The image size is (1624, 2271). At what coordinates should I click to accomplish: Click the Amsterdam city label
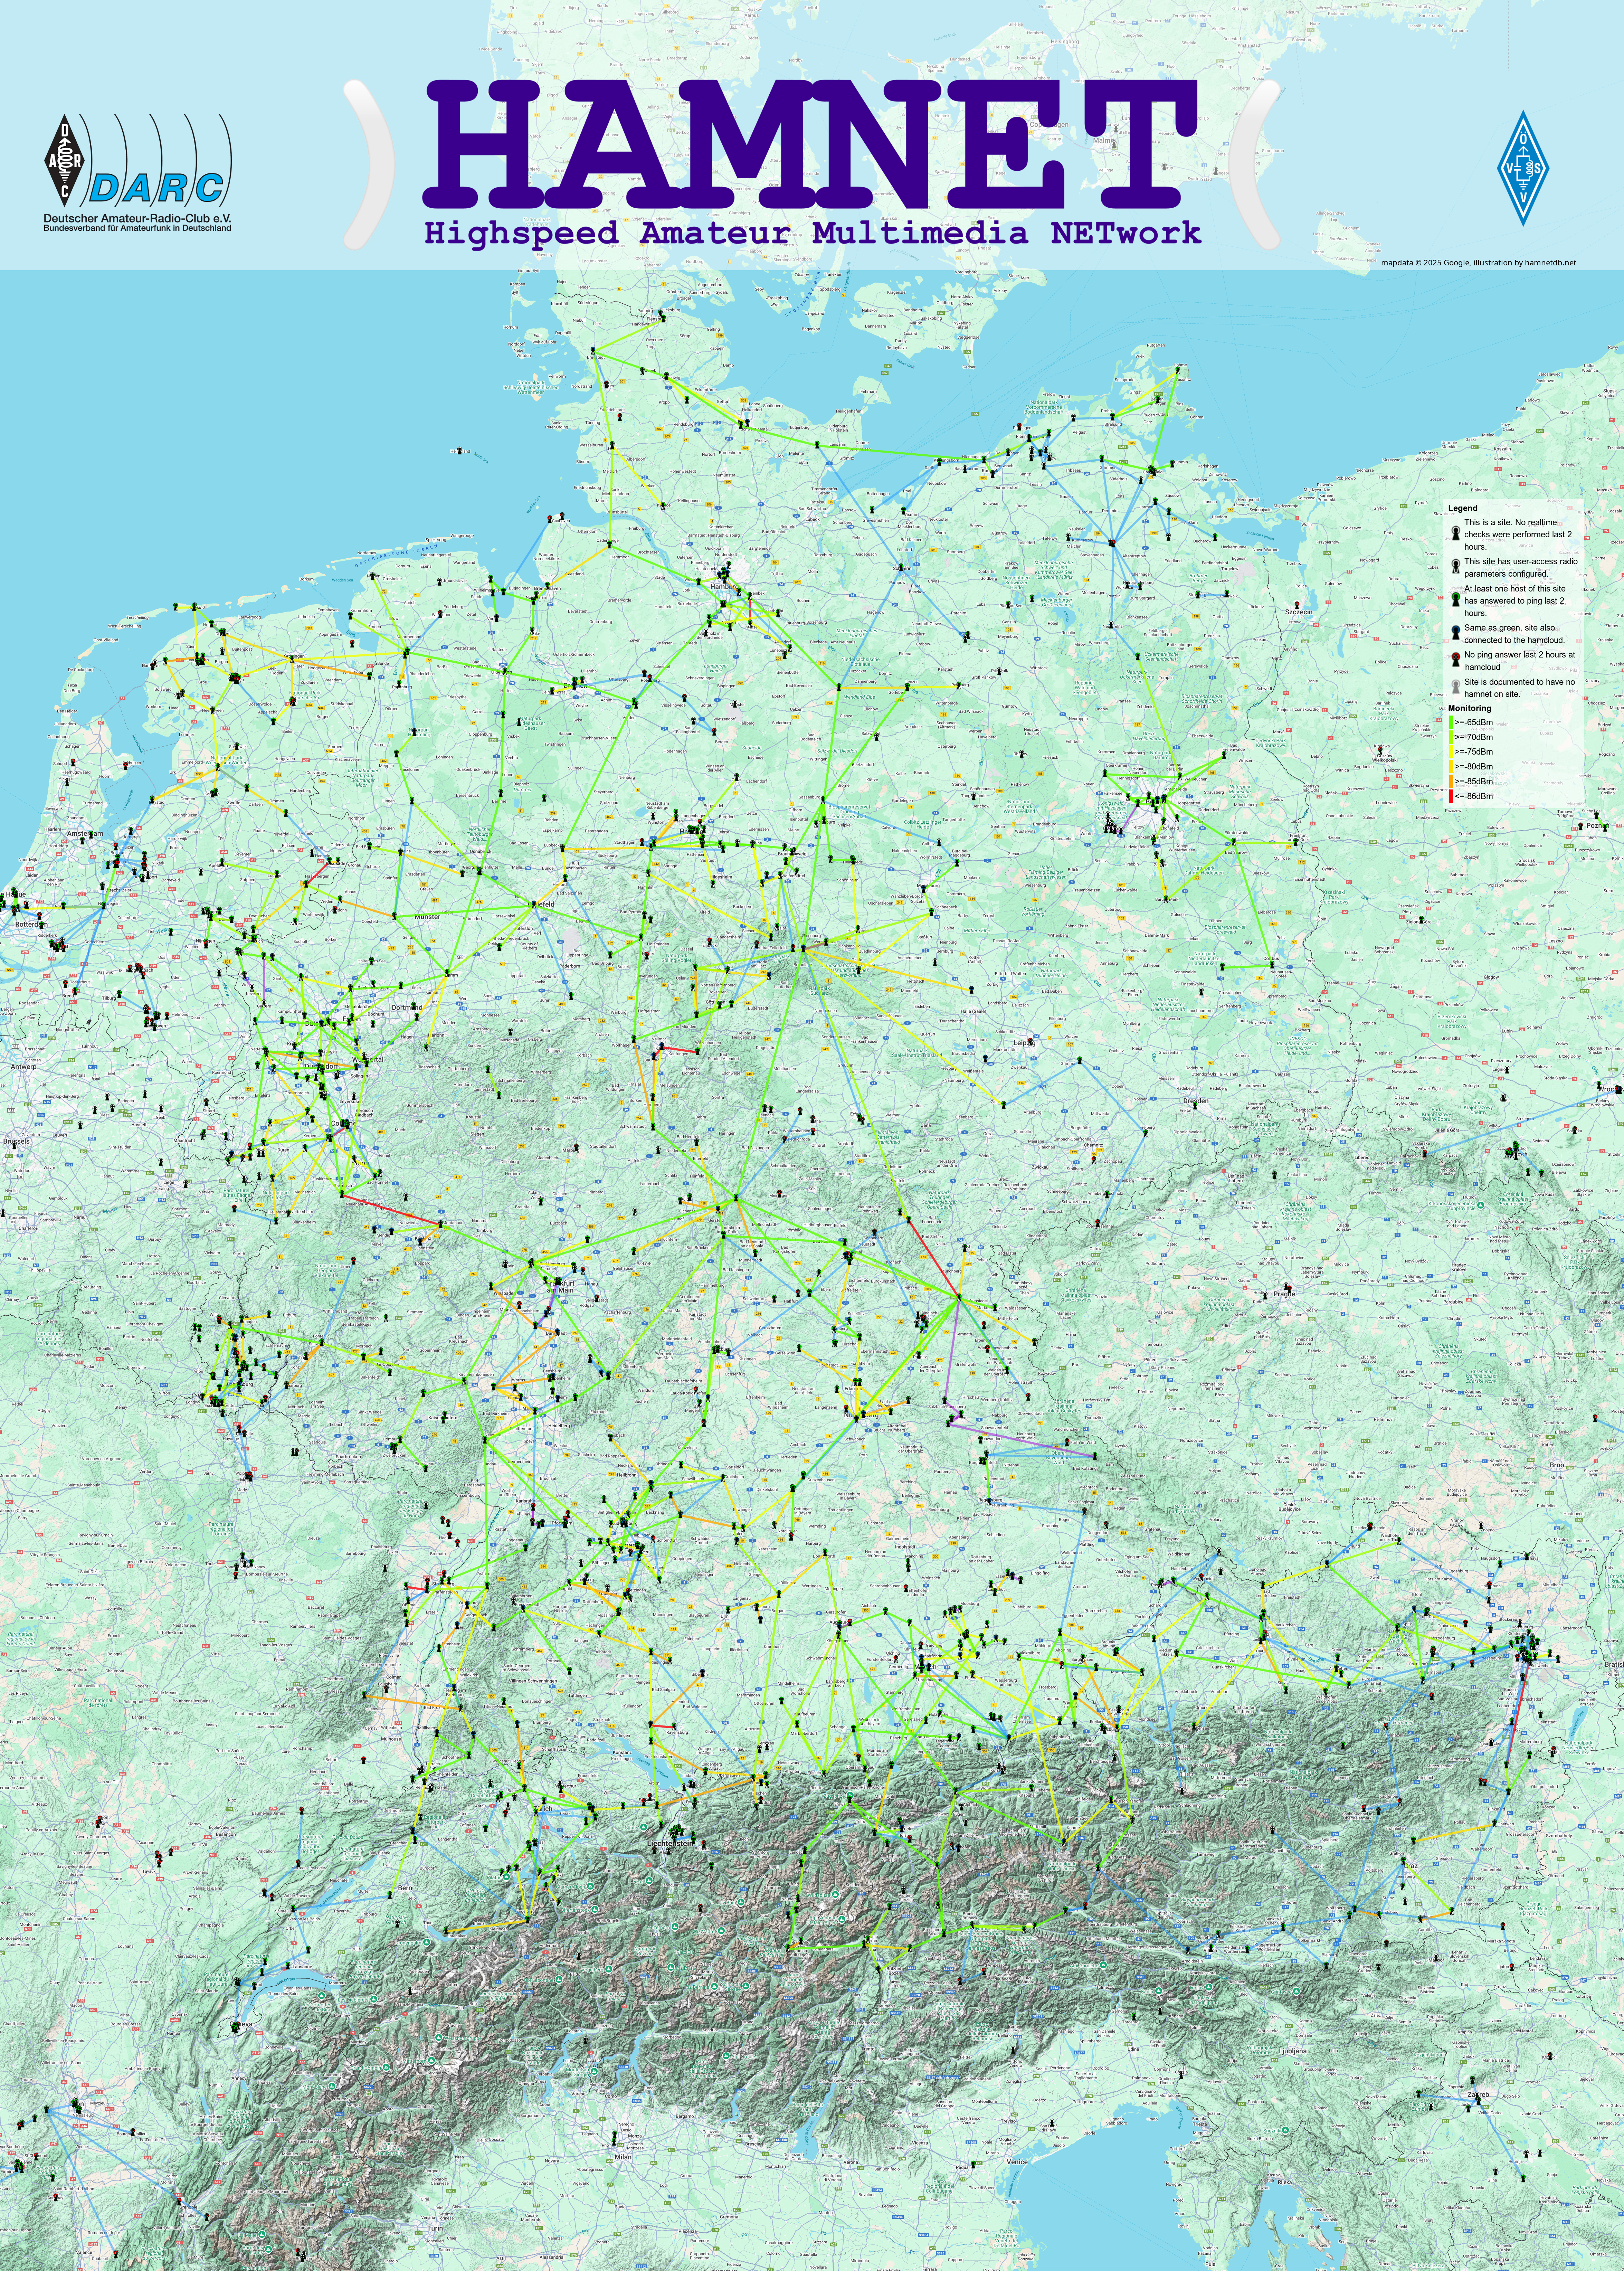pos(85,833)
